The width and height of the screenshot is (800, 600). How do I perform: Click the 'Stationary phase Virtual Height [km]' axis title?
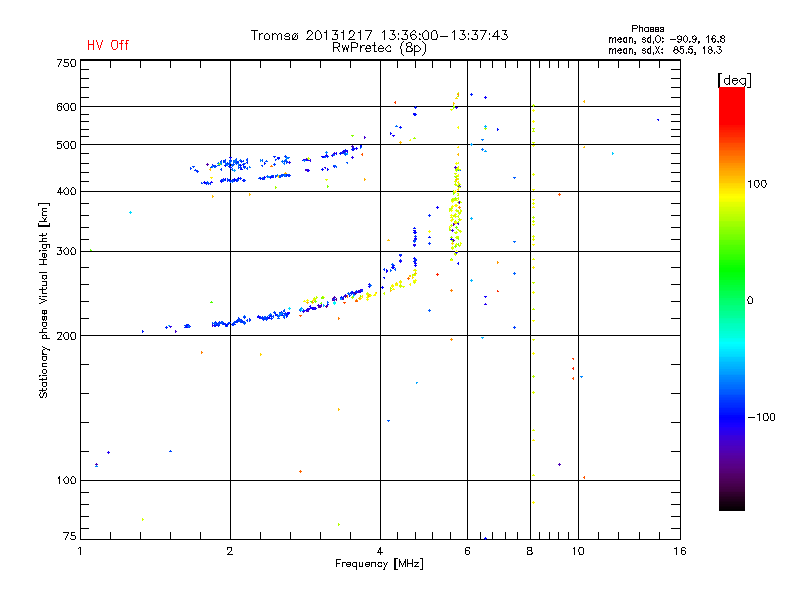pos(44,300)
